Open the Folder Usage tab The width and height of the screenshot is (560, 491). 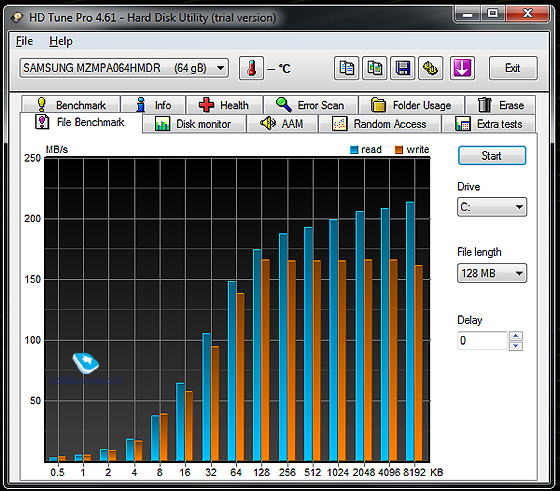(x=411, y=105)
